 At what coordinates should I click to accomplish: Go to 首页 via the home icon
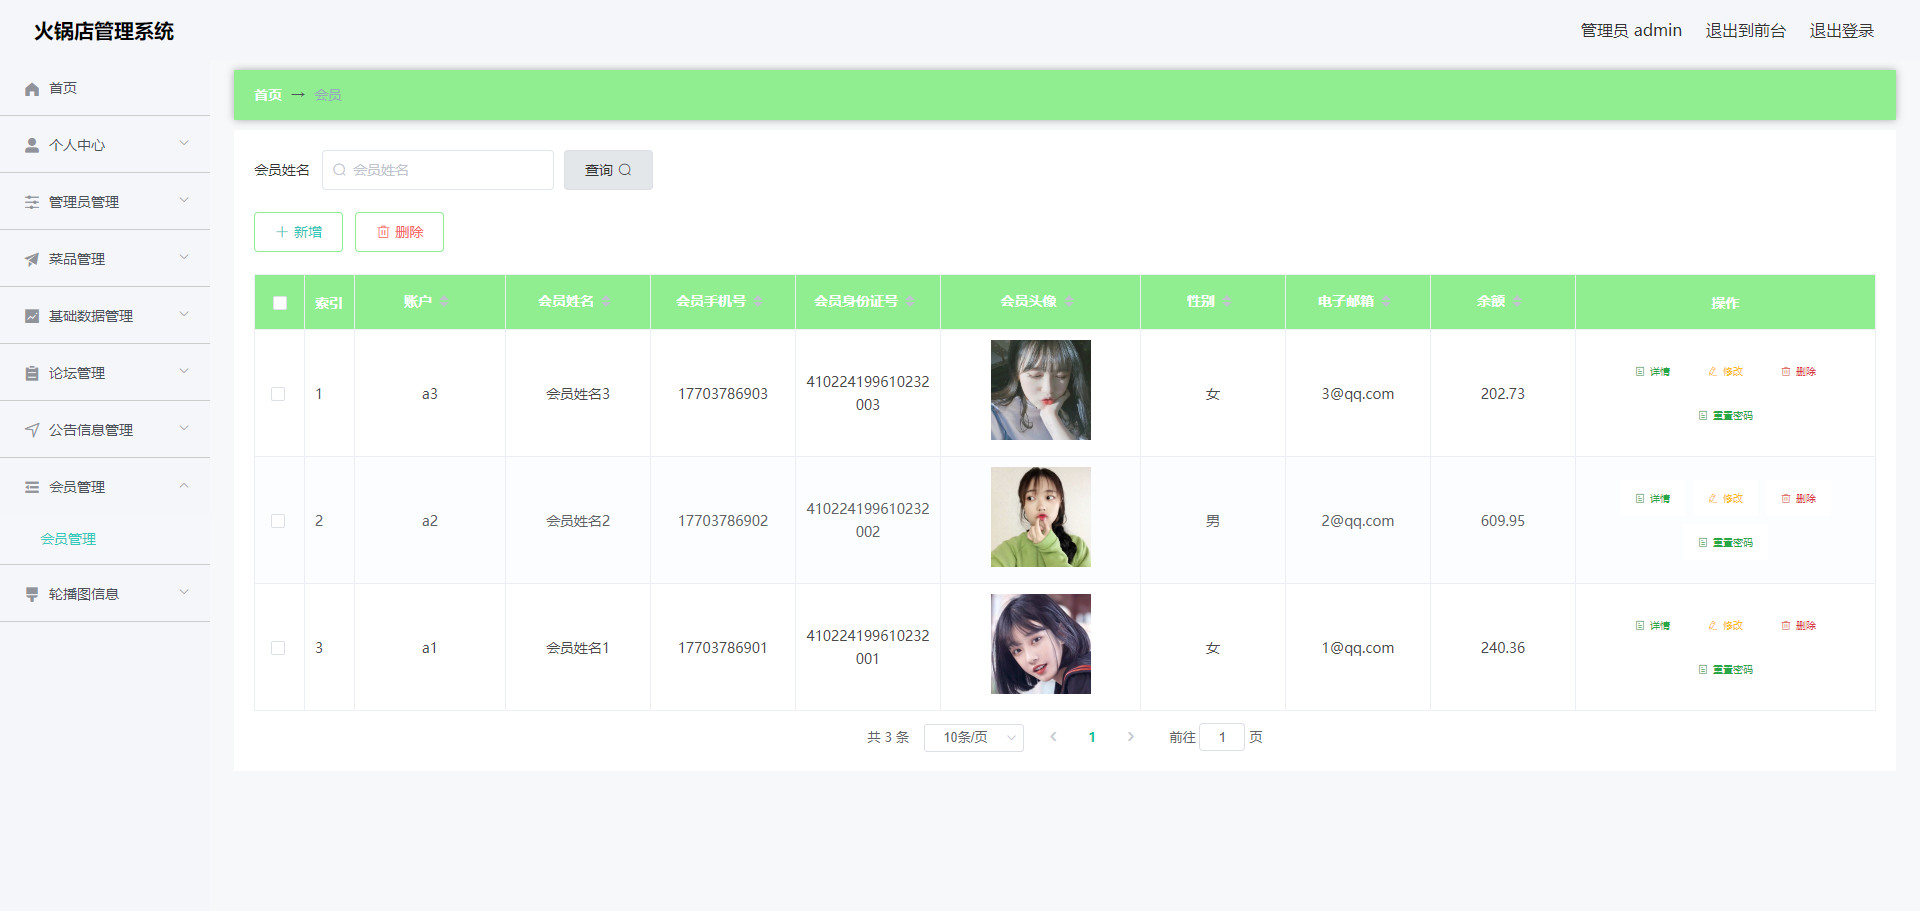[x=32, y=89]
